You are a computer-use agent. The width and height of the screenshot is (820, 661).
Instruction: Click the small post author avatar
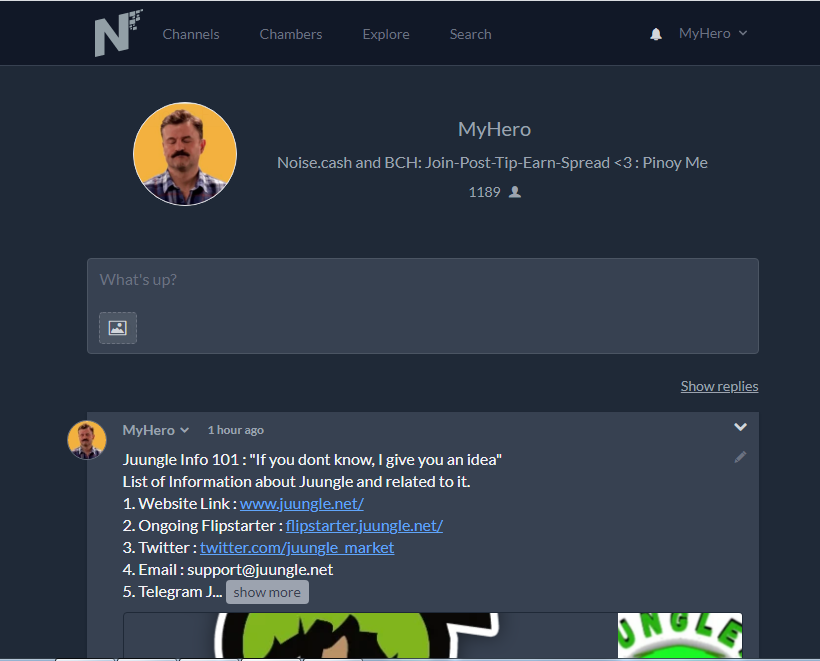click(87, 440)
